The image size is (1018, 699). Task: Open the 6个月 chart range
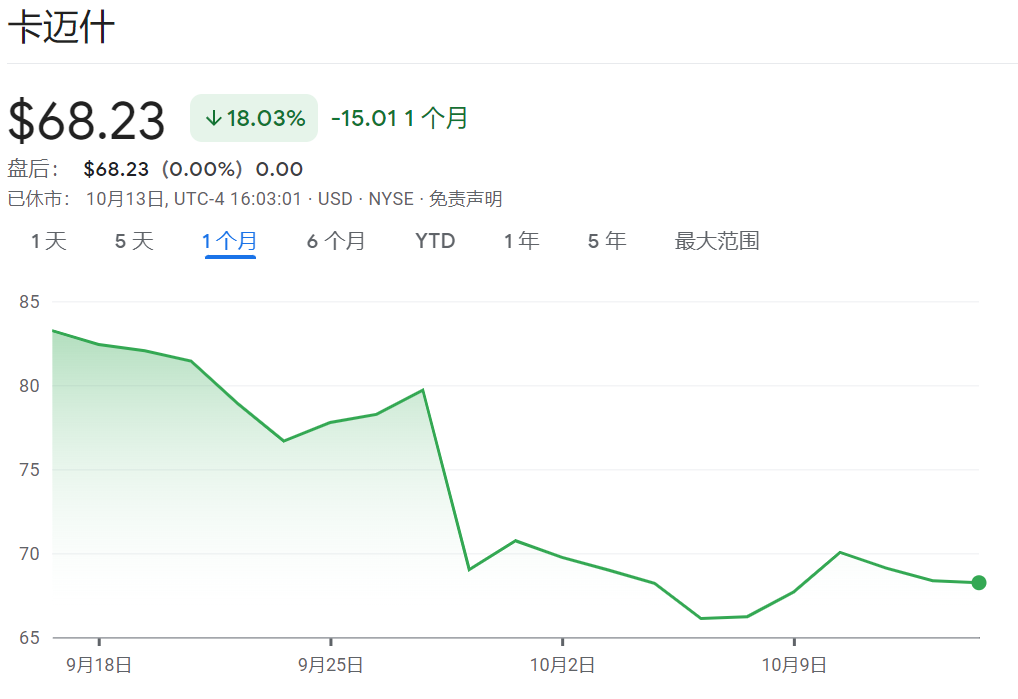click(x=336, y=241)
